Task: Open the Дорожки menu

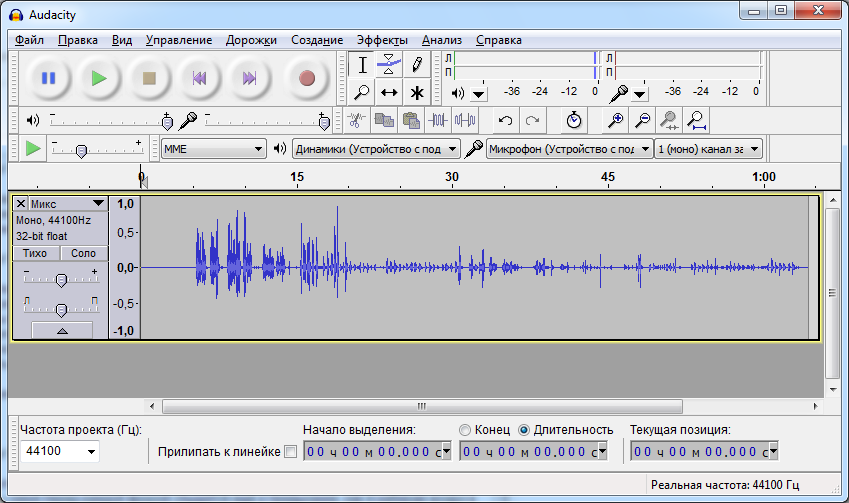Action: click(x=251, y=40)
